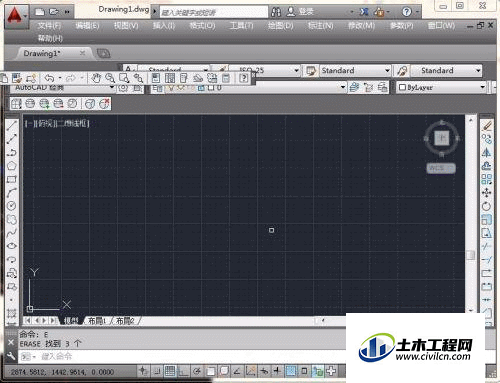The image size is (500, 383).
Task: Click the WCS button under ViewCube
Action: (x=441, y=168)
